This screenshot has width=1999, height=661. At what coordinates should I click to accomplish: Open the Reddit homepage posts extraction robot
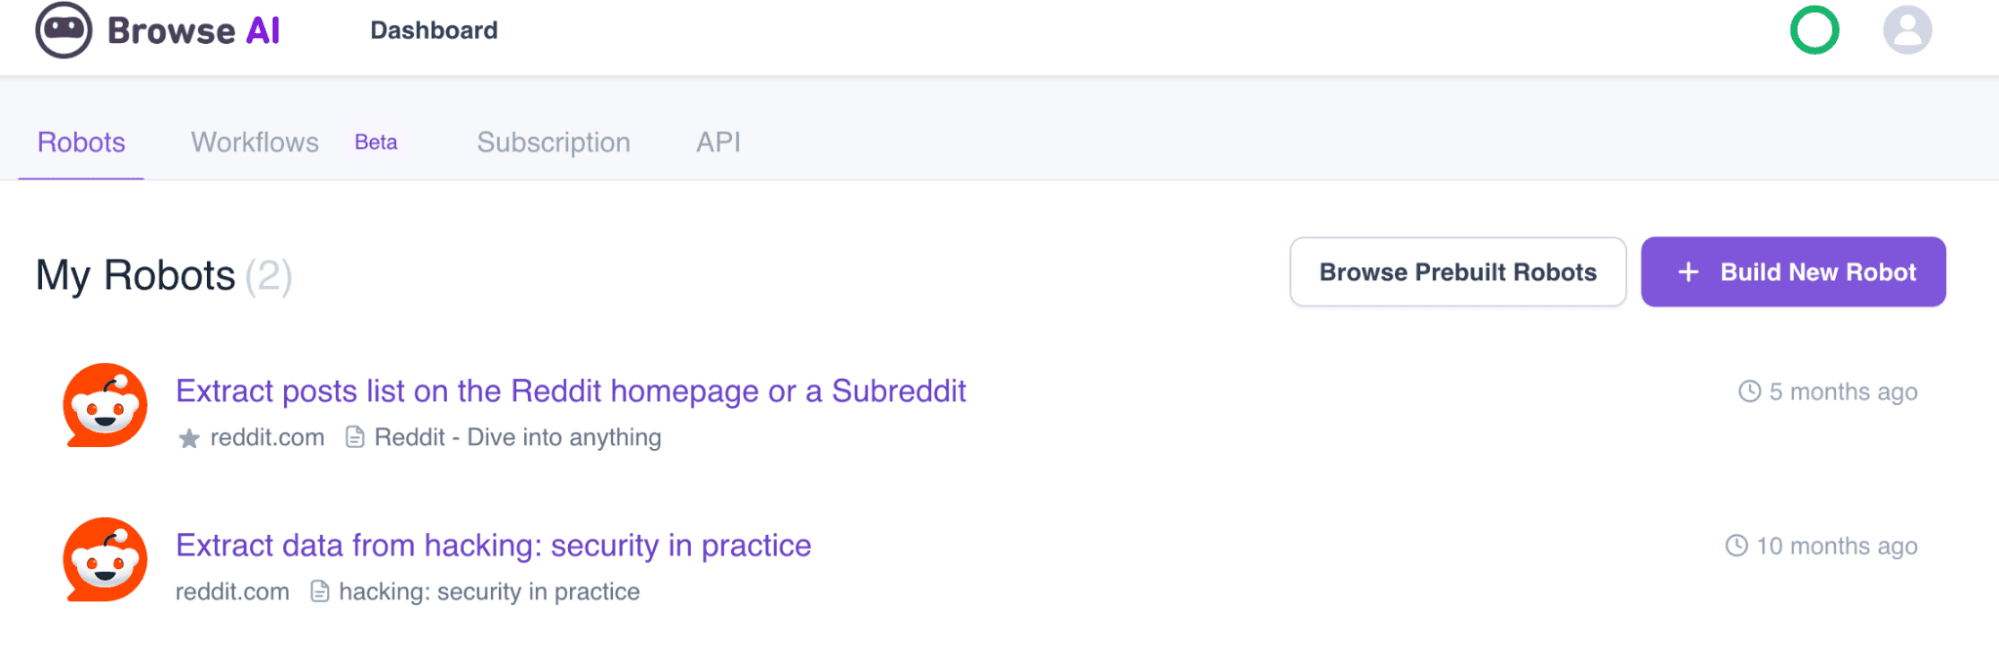pos(569,391)
